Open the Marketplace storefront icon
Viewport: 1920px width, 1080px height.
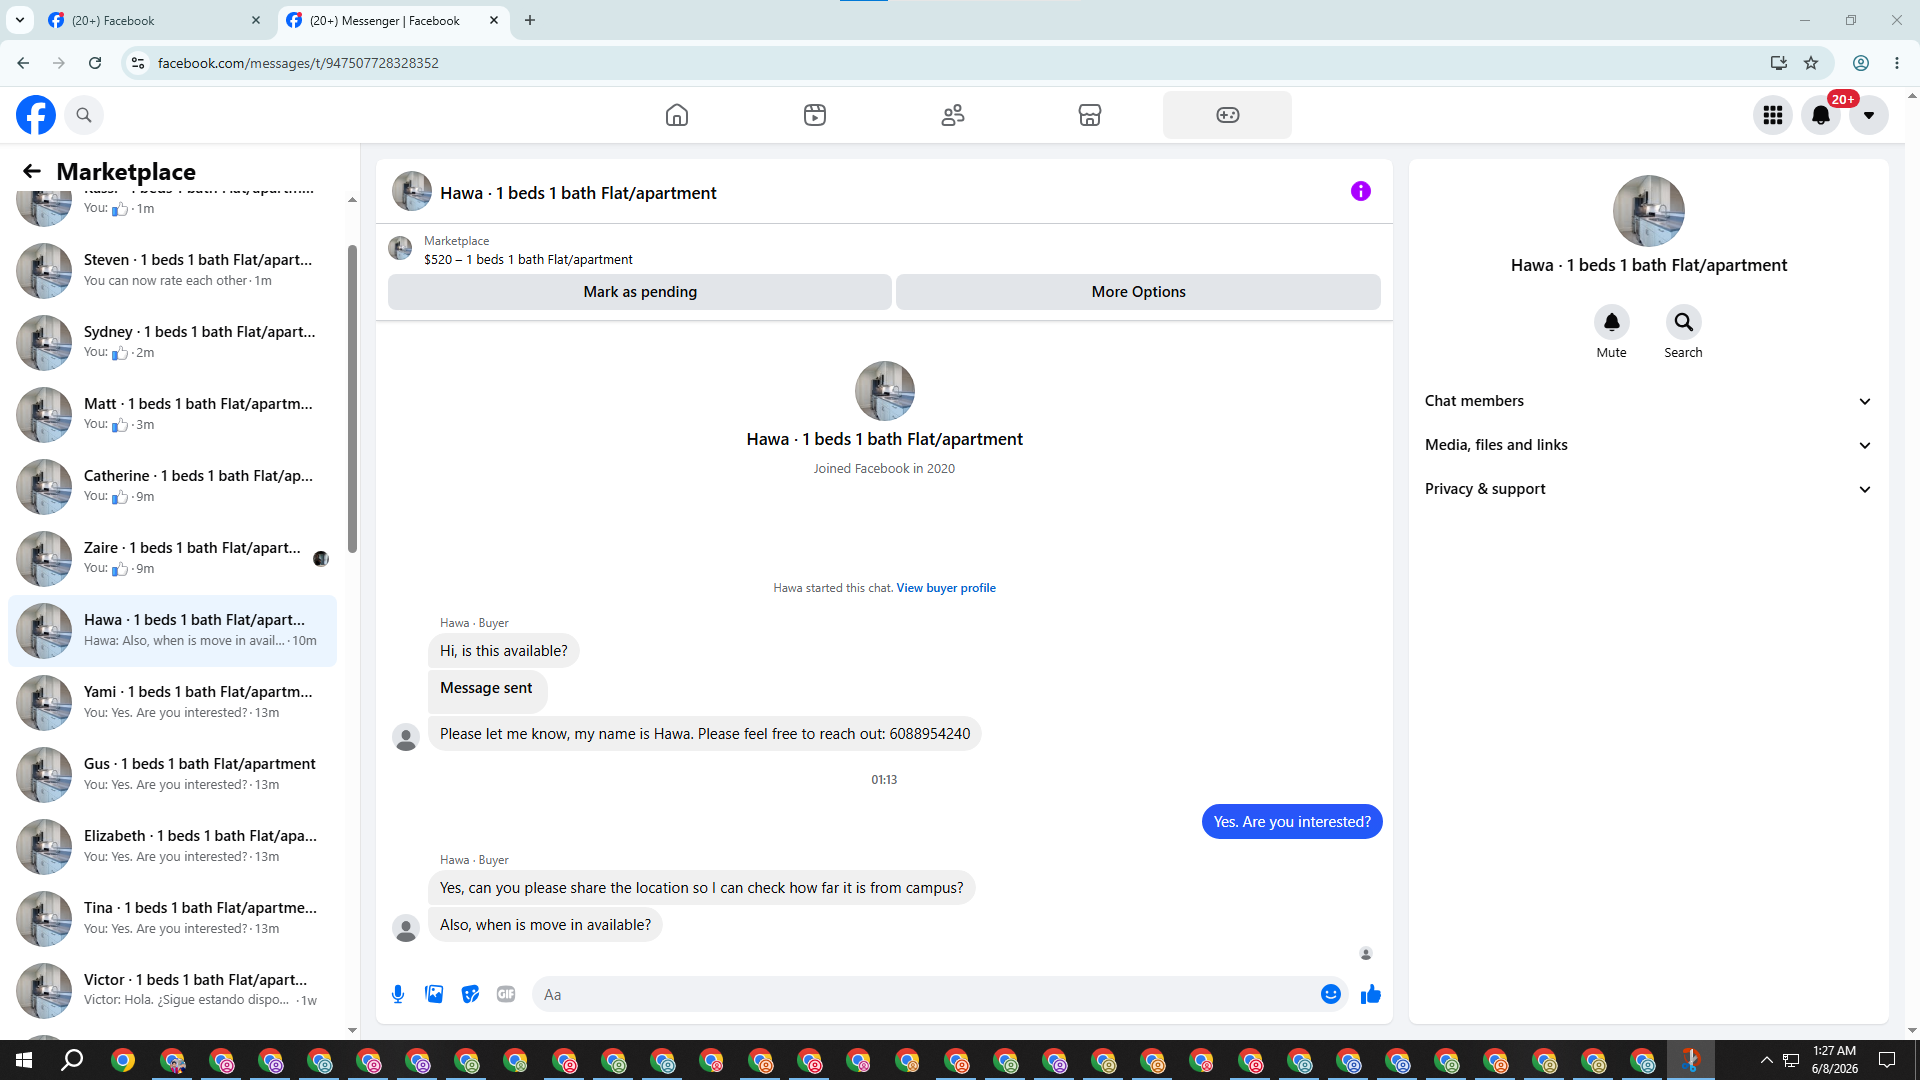tap(1090, 115)
